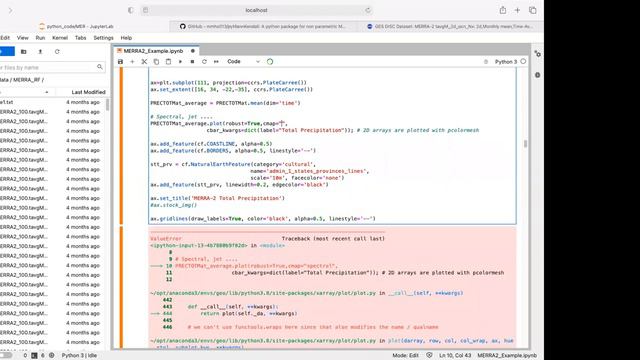Click the file browser scrollbar

coord(108,104)
